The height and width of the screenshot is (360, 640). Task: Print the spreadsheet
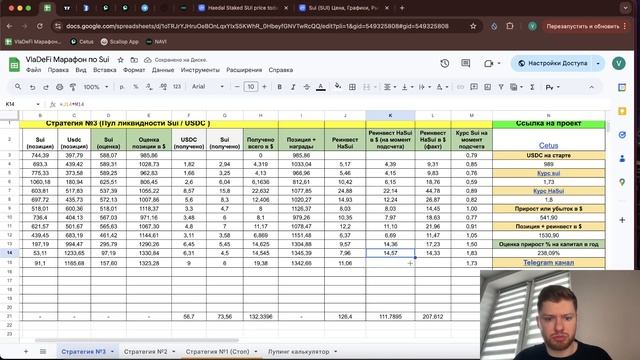(60, 87)
